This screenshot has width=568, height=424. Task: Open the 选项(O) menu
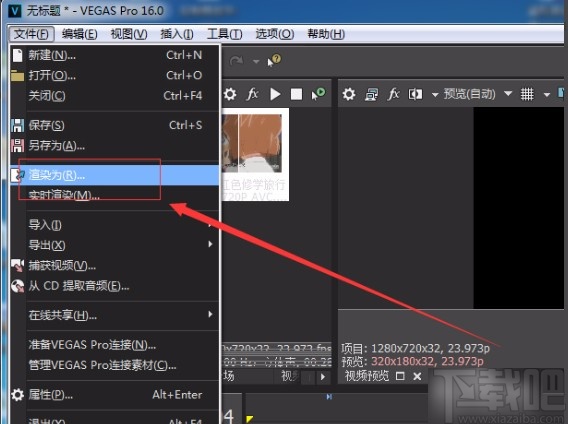275,34
